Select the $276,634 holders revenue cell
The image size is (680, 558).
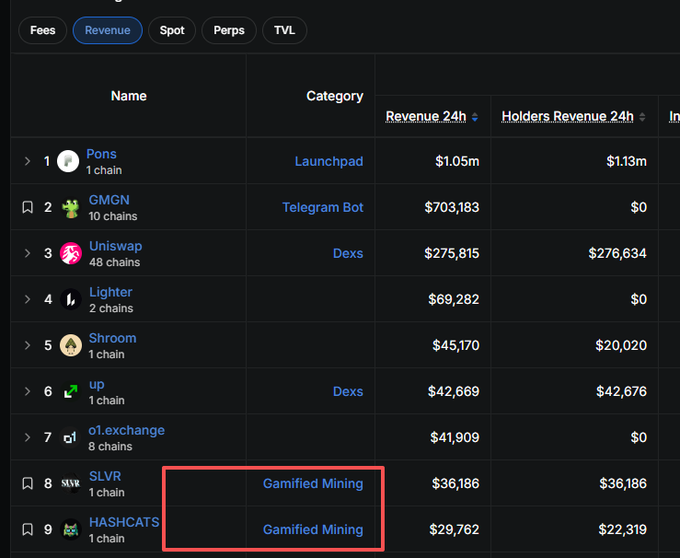pos(617,253)
